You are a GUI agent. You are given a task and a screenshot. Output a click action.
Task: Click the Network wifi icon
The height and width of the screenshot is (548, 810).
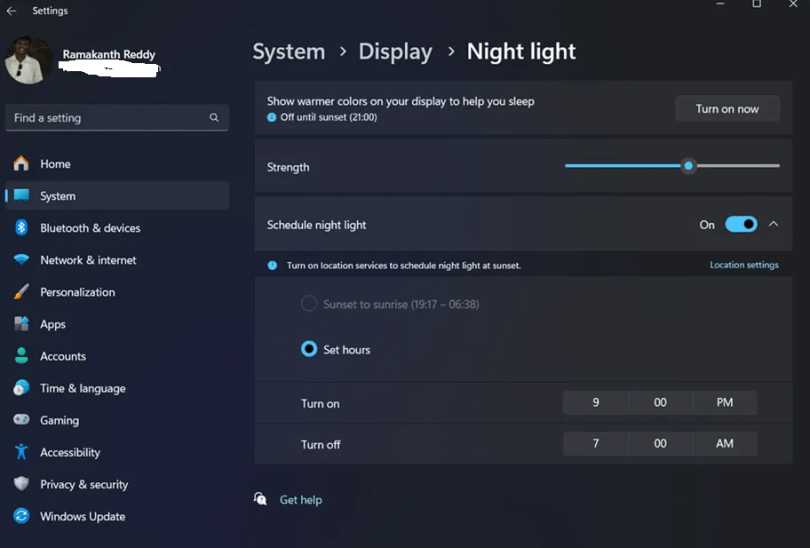[x=21, y=259]
